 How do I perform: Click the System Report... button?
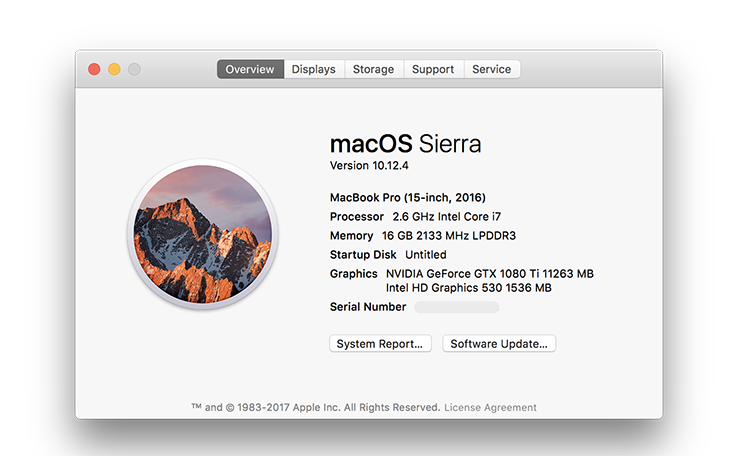380,343
